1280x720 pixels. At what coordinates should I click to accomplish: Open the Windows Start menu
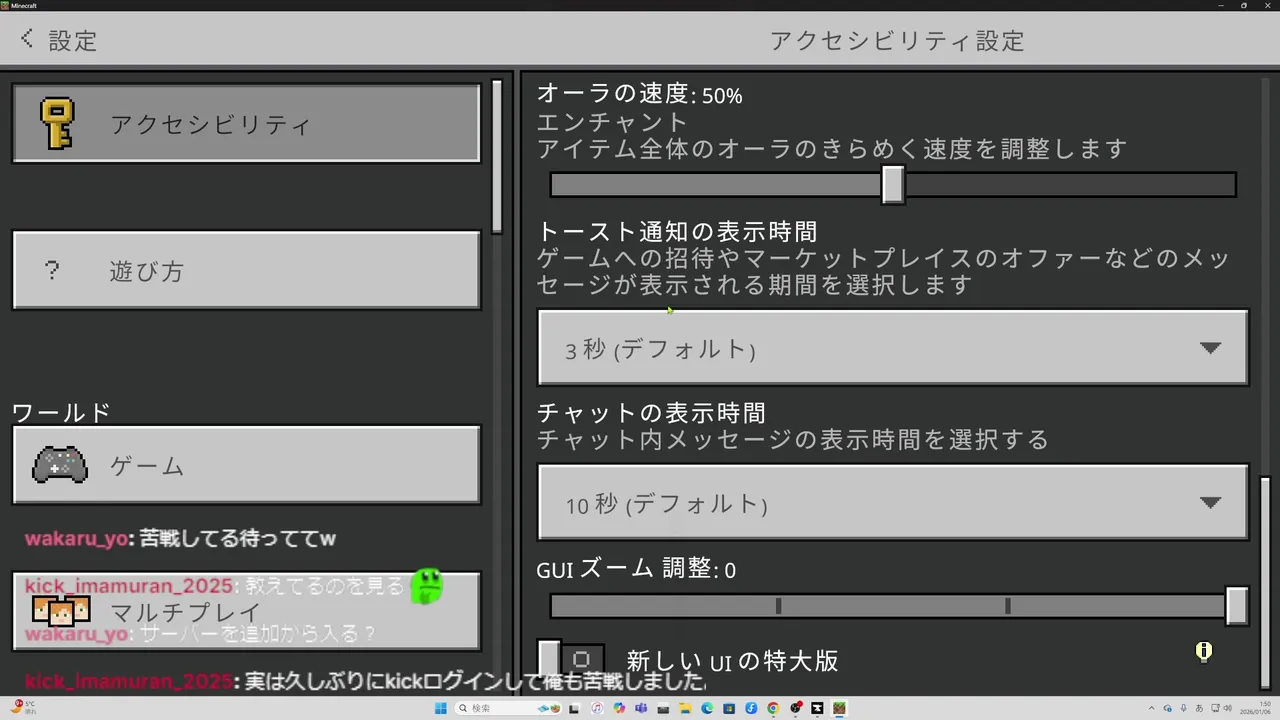(x=440, y=708)
